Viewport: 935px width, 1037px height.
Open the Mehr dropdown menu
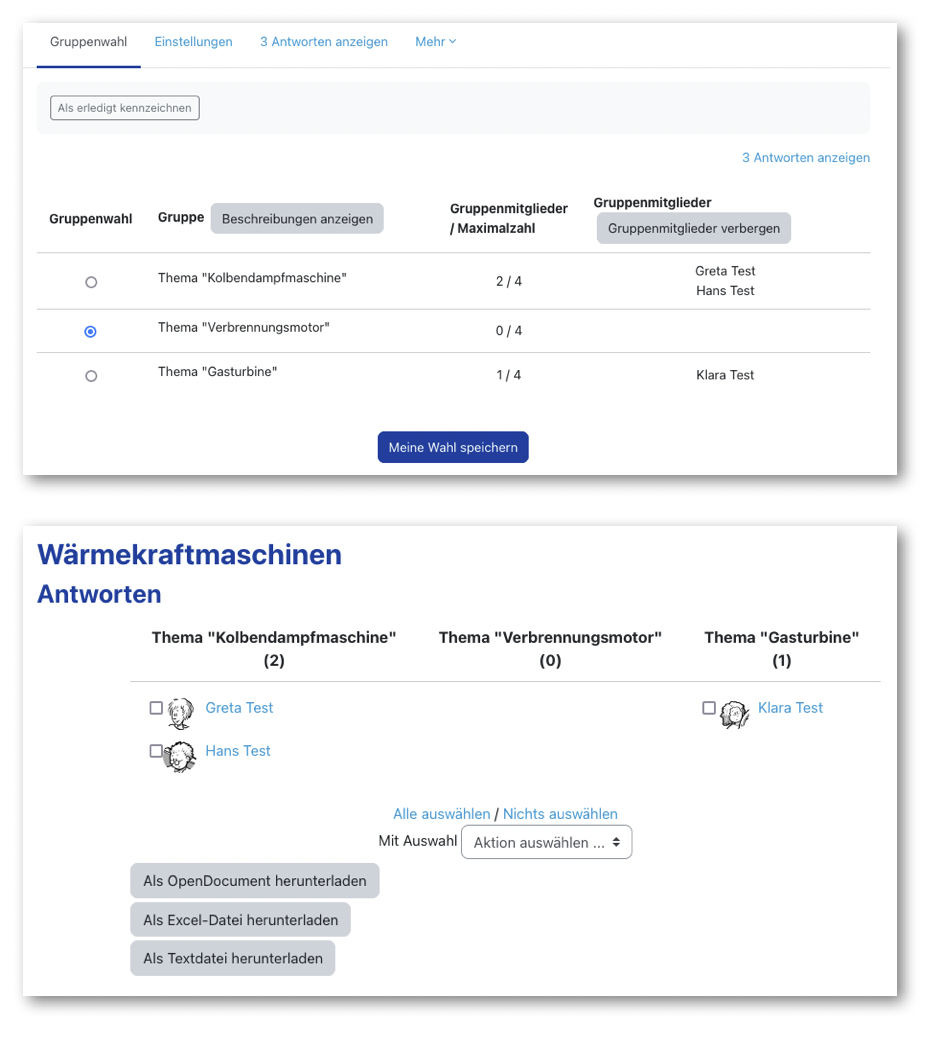click(435, 42)
